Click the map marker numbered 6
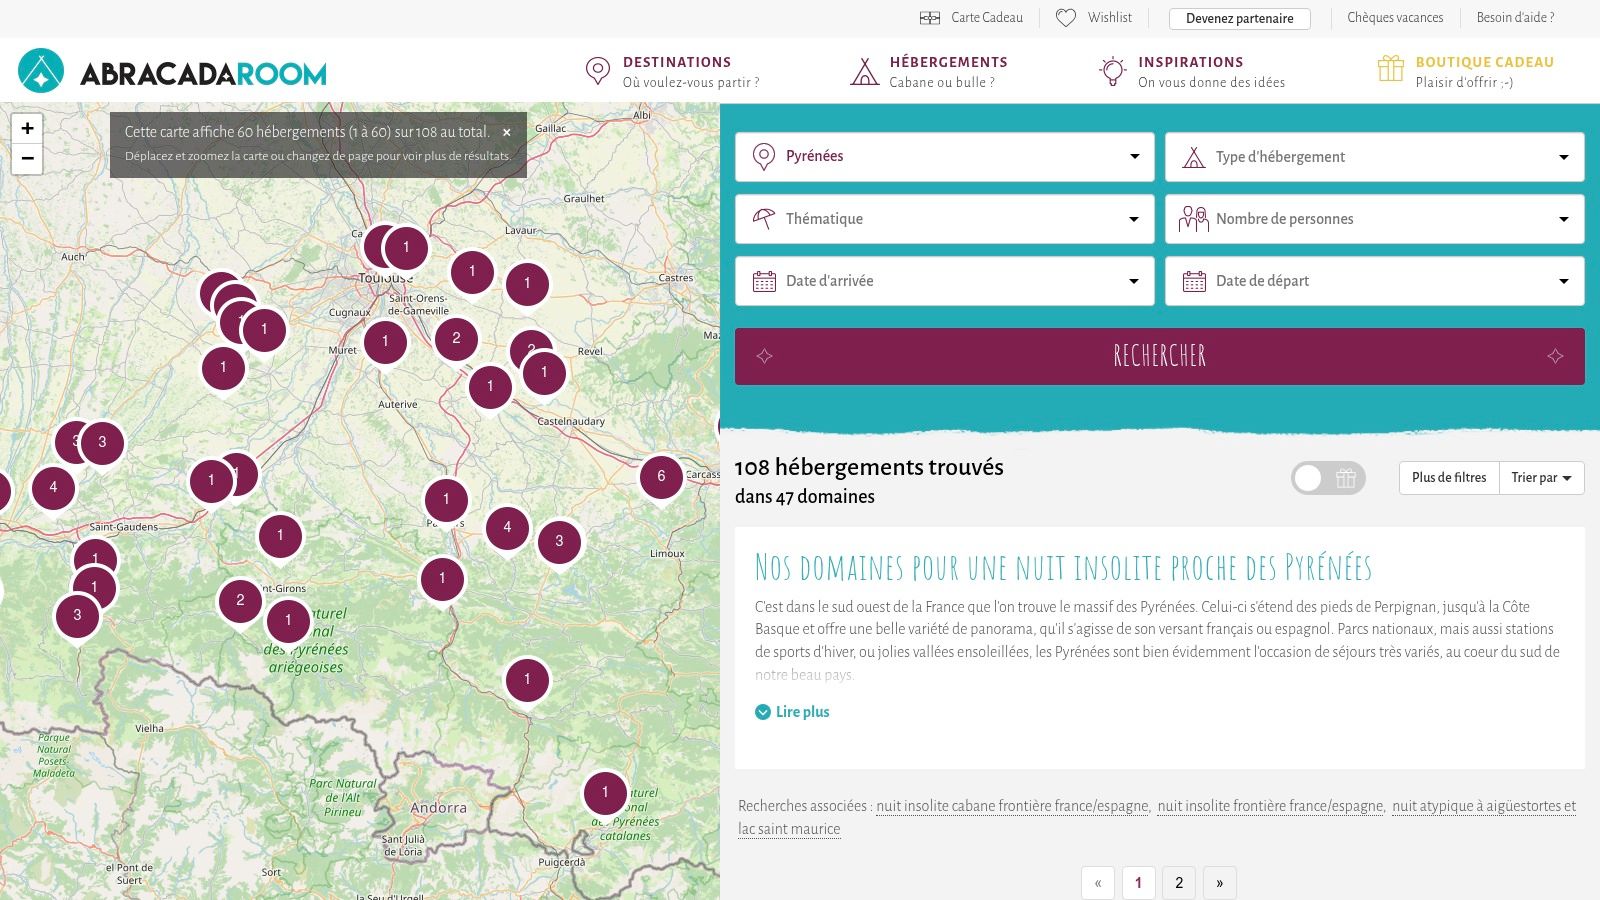Screen dimensions: 1600x900 click(x=661, y=478)
